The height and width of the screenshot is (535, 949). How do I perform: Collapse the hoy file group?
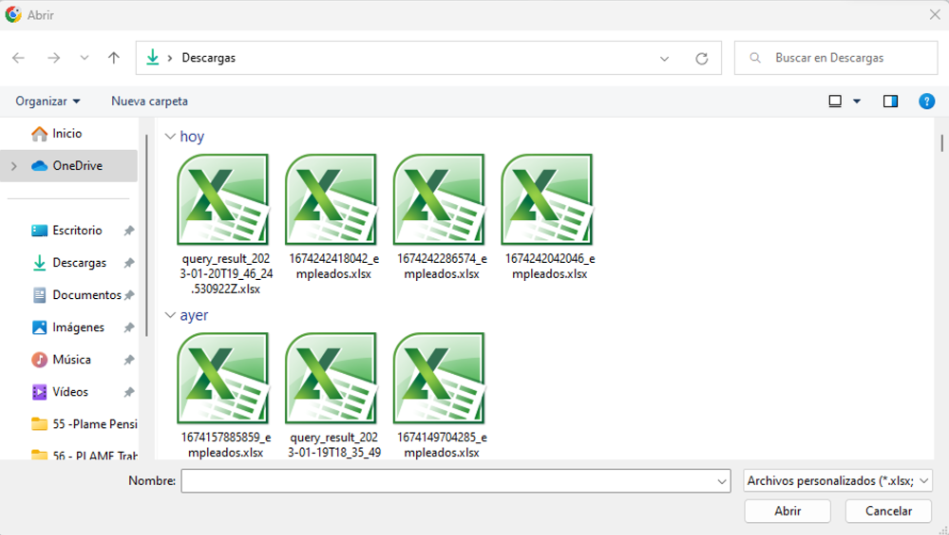click(170, 137)
